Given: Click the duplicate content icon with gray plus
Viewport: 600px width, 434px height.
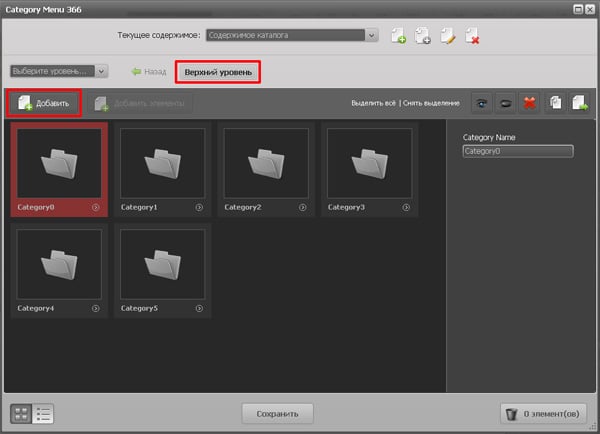Looking at the screenshot, I should [423, 36].
